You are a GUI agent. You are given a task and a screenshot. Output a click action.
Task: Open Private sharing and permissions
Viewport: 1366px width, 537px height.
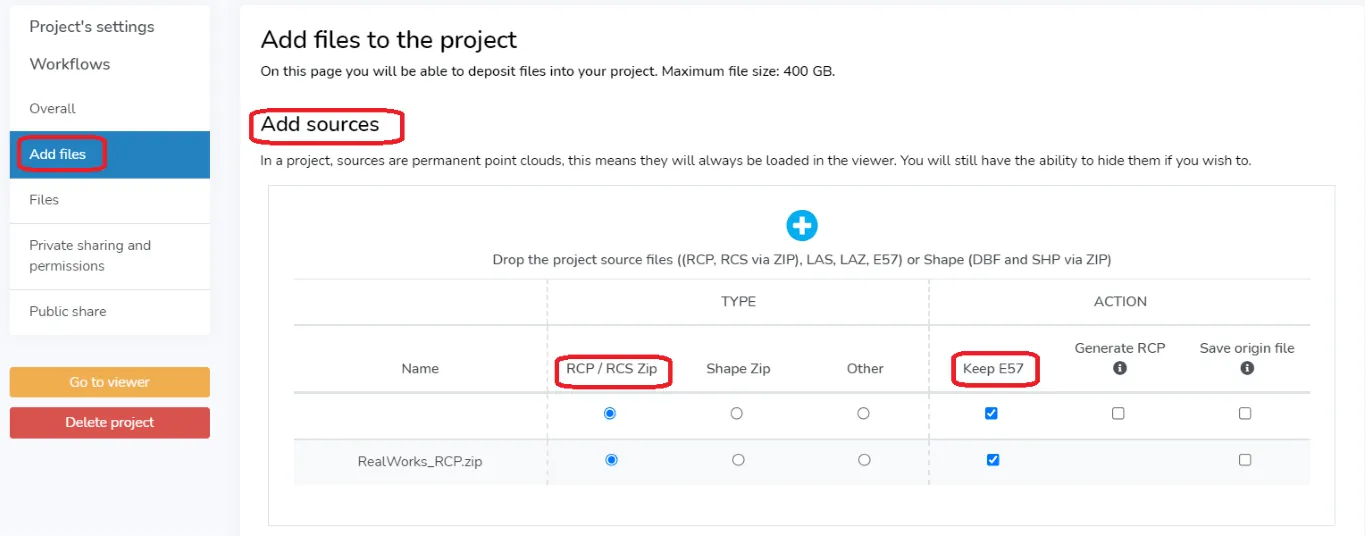click(110, 256)
